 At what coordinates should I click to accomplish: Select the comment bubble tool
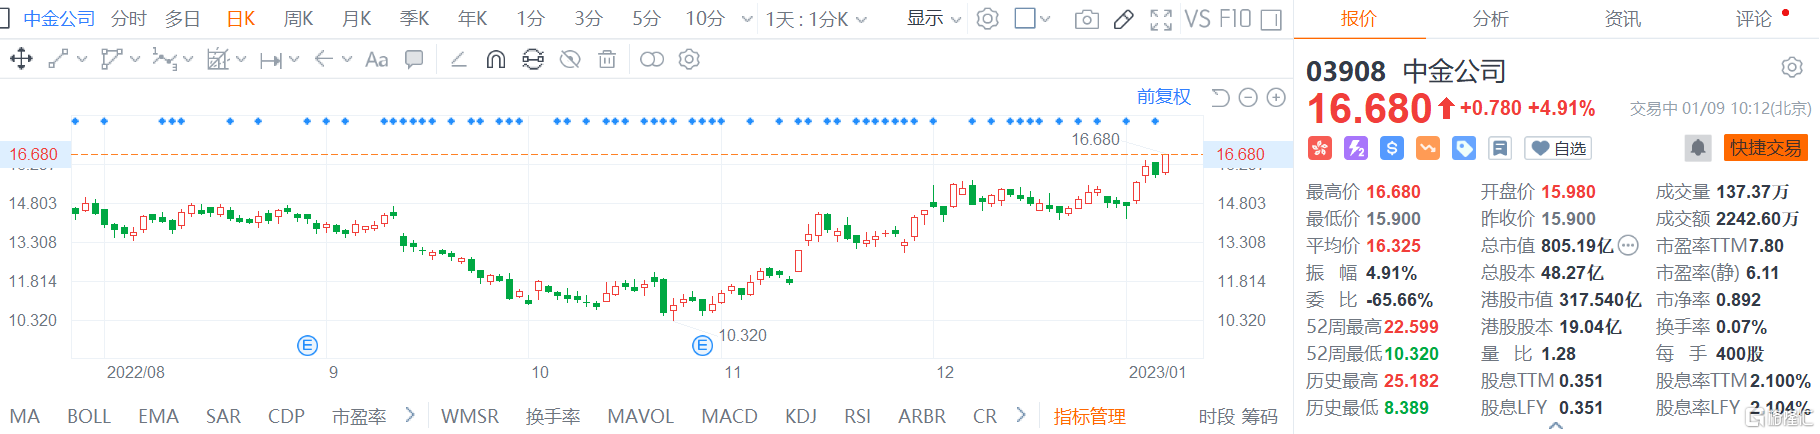tap(413, 60)
